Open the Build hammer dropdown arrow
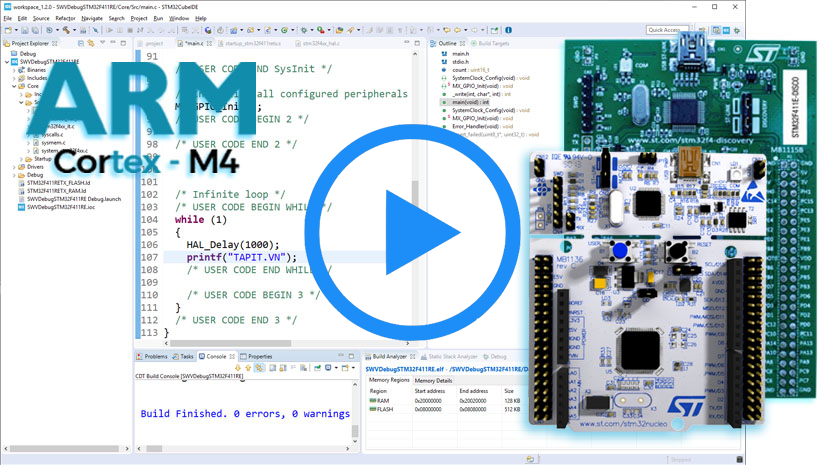Screen dimensions: 825x465 click(x=74, y=30)
